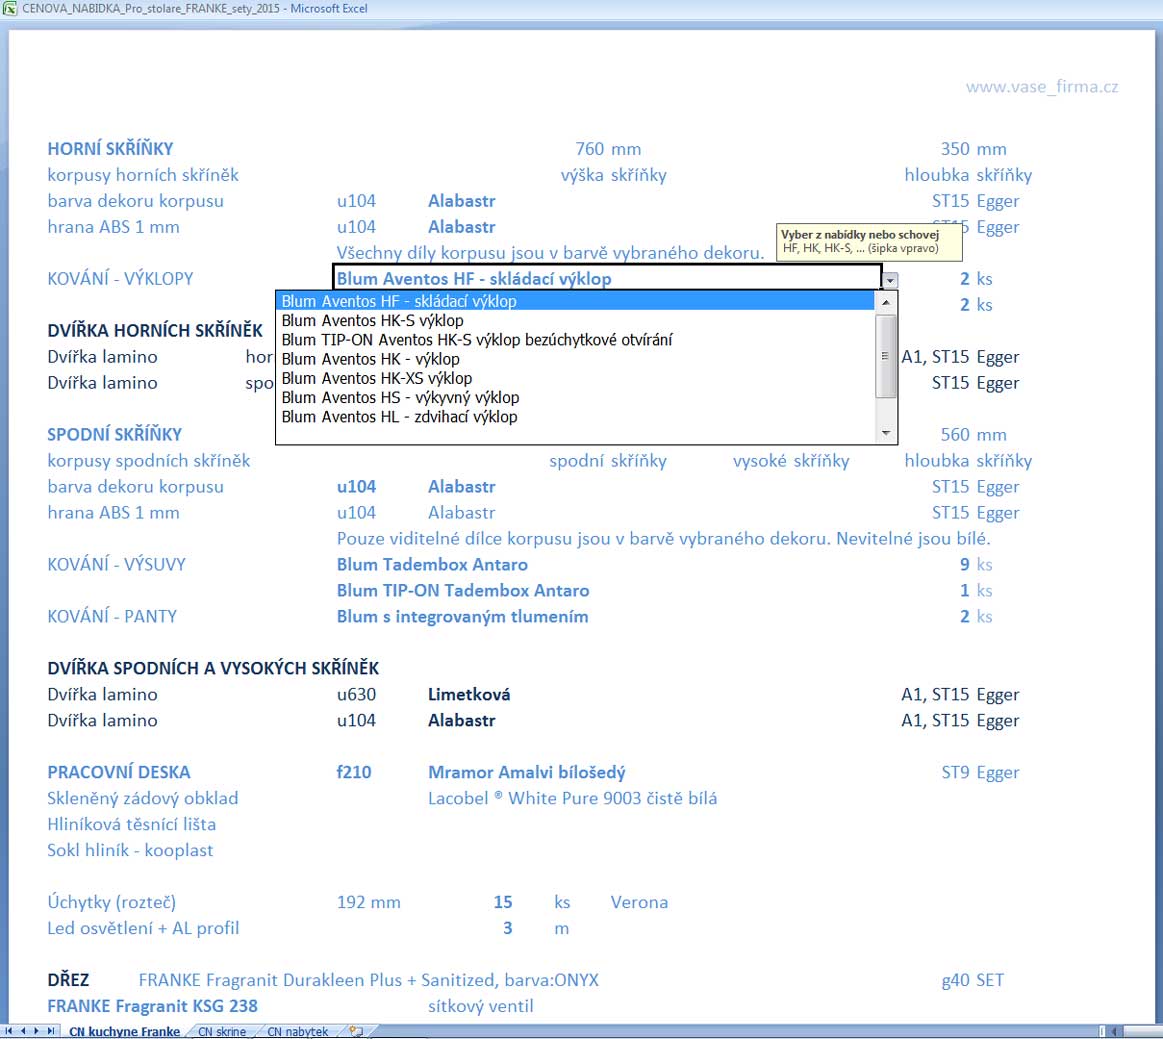Select the FRANKE Fragranit KSG 238 cell
Viewport: 1163px width, 1039px height.
coord(153,1006)
